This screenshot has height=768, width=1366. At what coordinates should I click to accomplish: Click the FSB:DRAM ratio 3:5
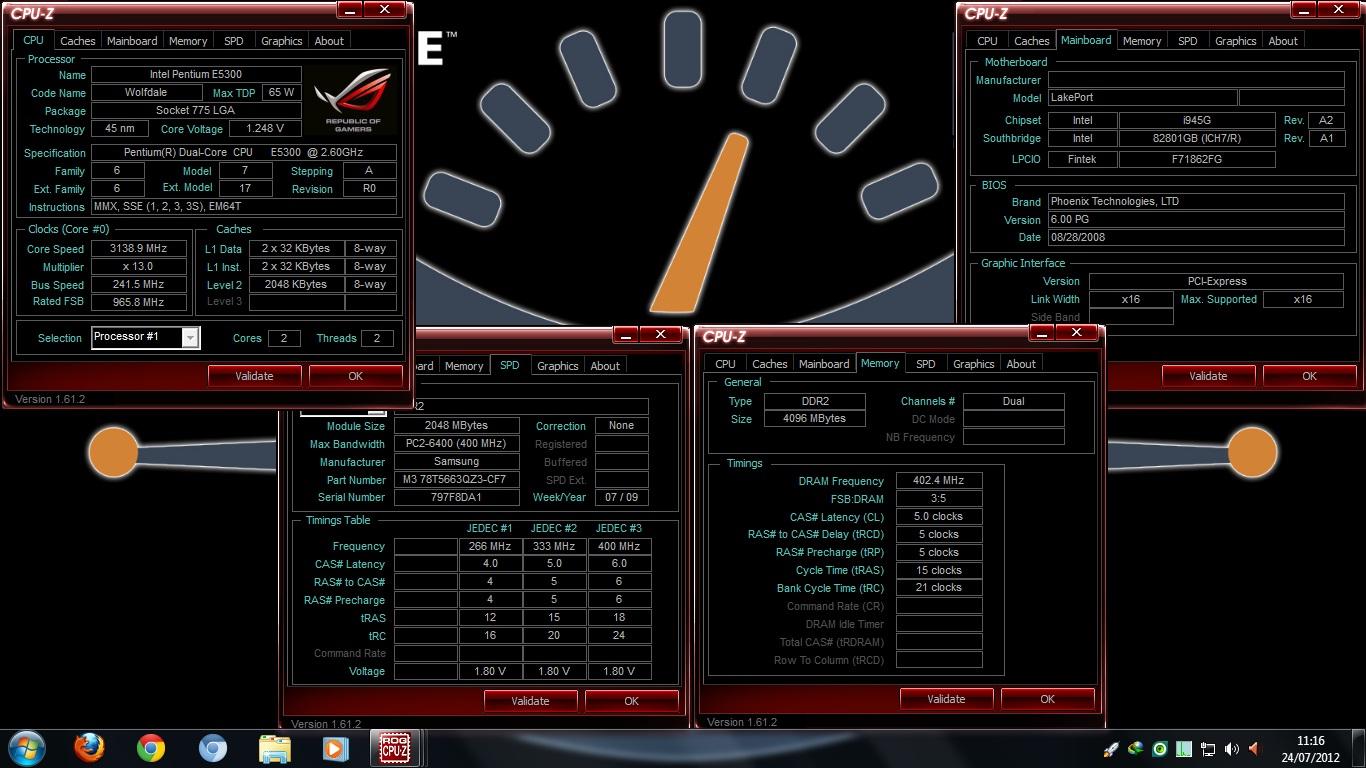[x=939, y=499]
